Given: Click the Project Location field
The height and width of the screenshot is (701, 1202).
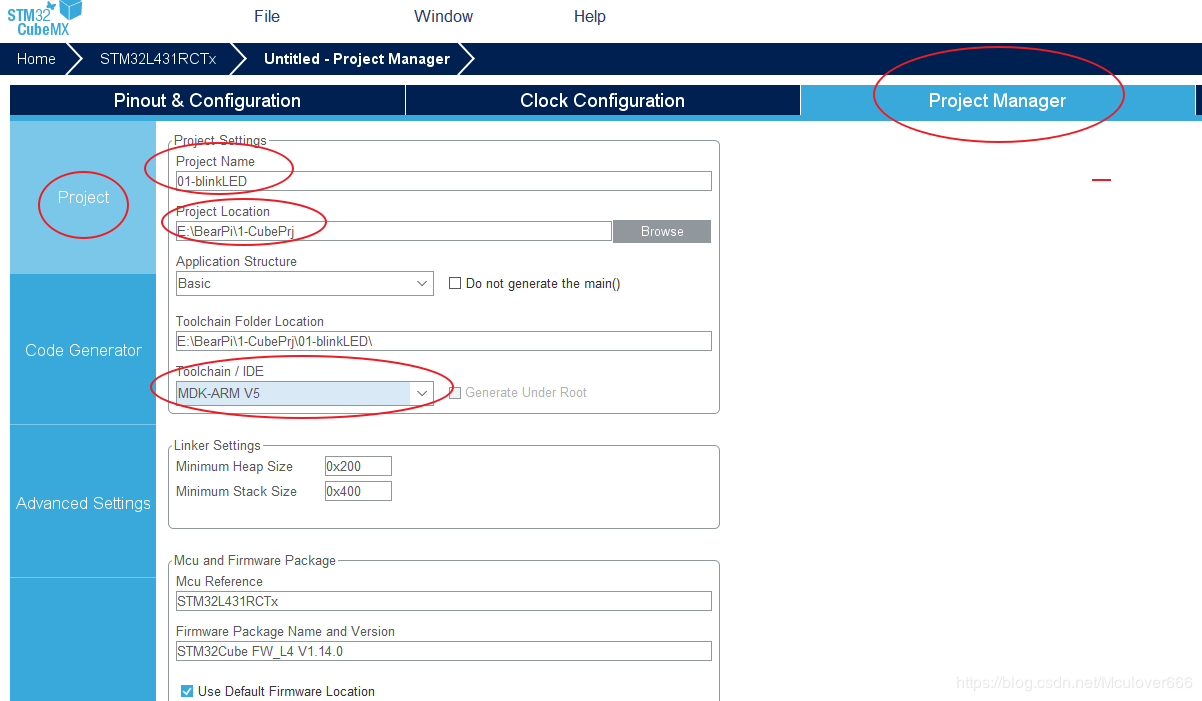Looking at the screenshot, I should [x=393, y=231].
